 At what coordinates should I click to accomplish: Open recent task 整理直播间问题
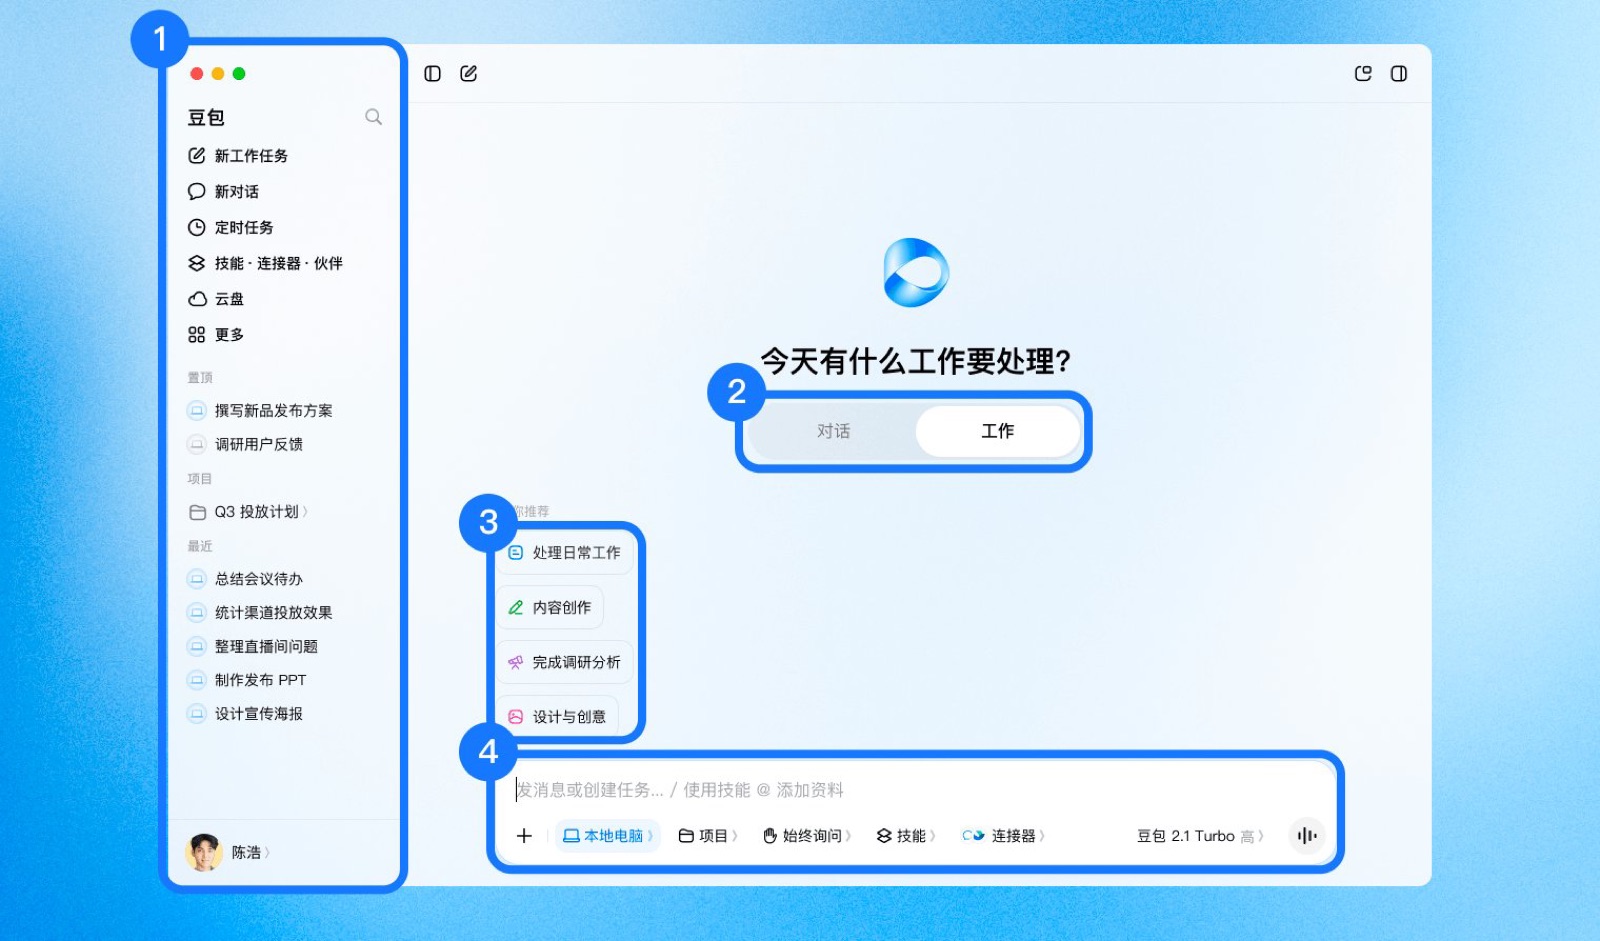tap(252, 647)
